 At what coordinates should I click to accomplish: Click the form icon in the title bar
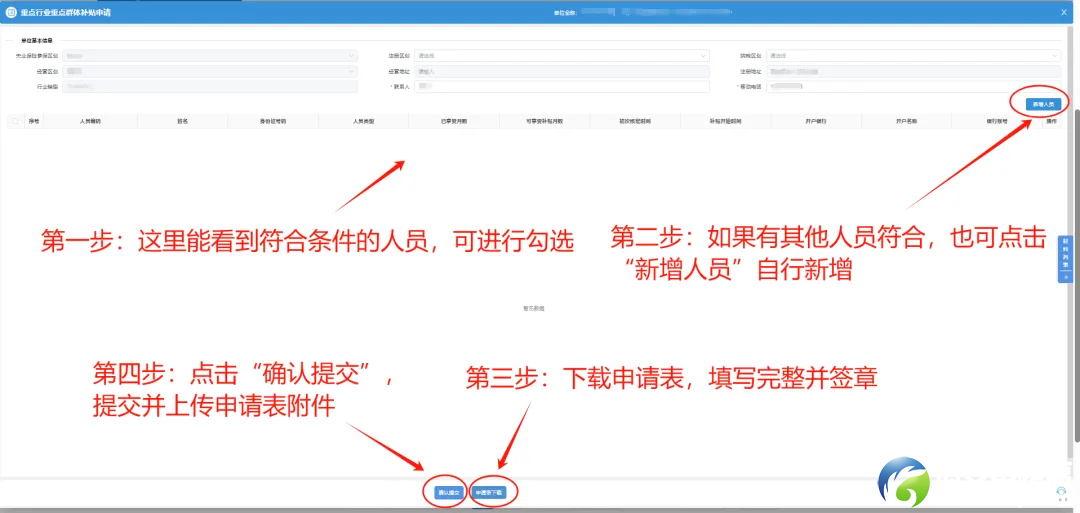(x=11, y=12)
